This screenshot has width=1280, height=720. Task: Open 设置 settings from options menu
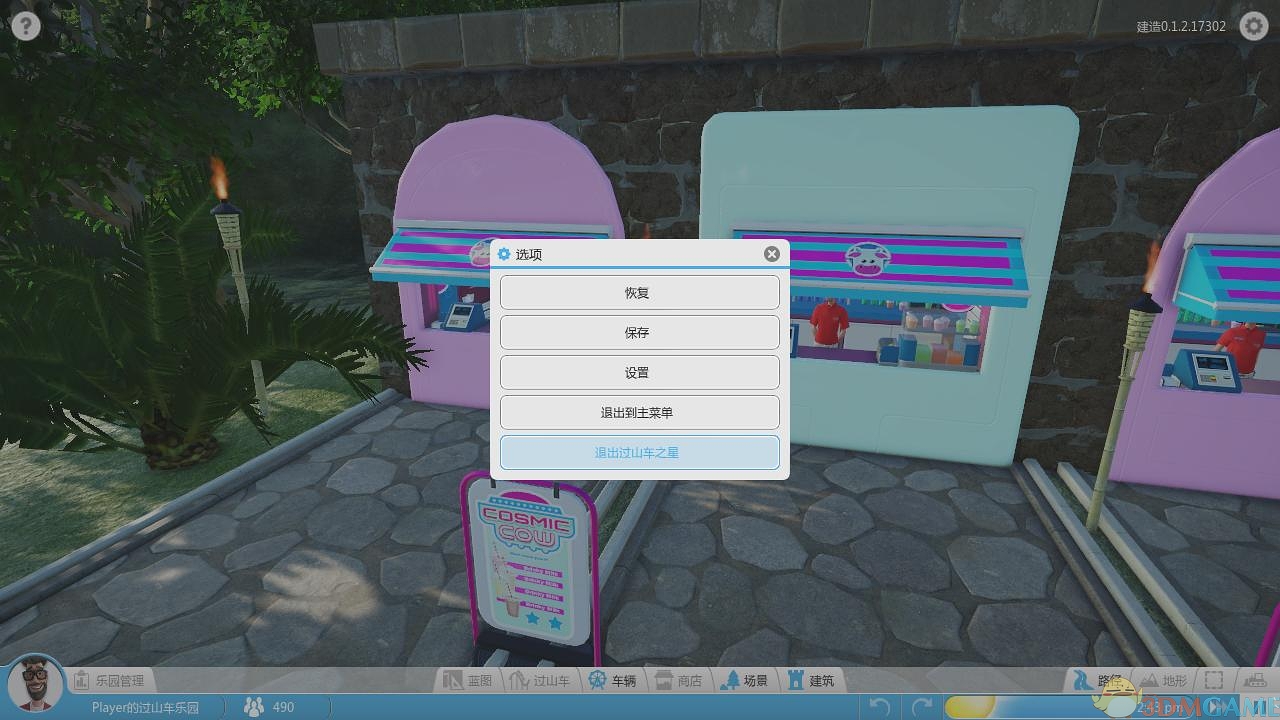[639, 373]
